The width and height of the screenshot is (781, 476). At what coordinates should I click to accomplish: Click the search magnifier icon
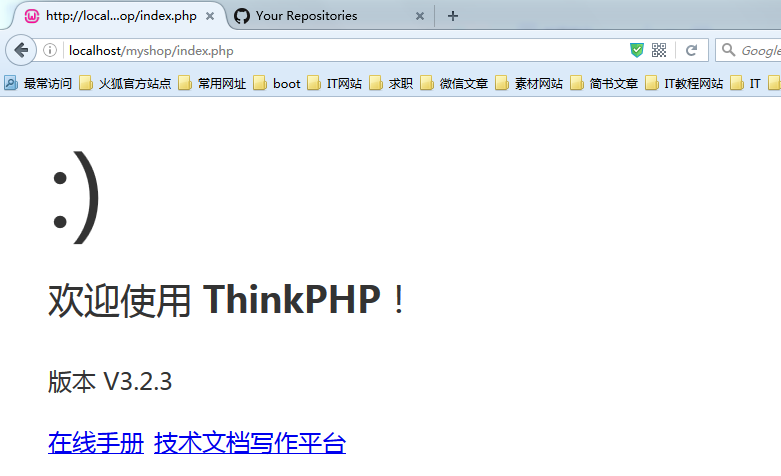point(728,50)
